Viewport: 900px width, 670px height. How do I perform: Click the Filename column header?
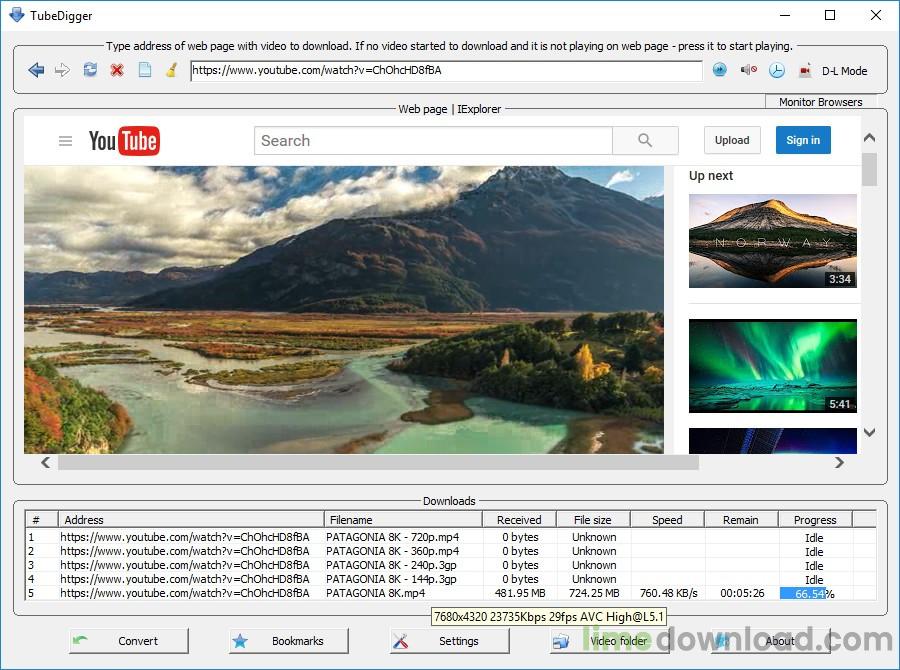tap(403, 520)
